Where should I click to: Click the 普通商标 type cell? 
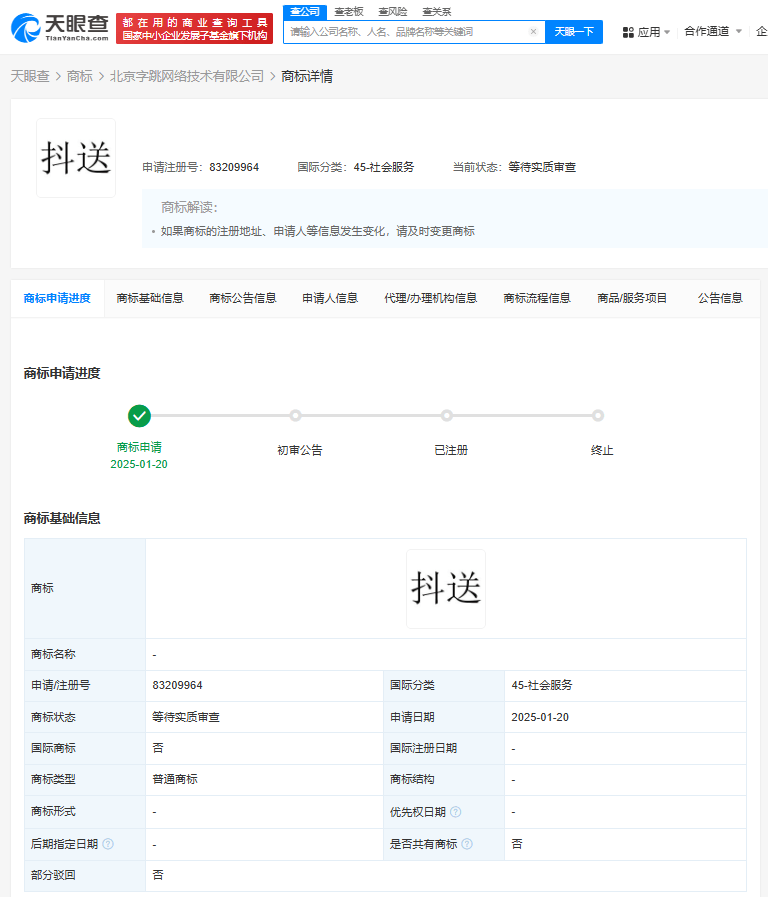click(x=264, y=779)
